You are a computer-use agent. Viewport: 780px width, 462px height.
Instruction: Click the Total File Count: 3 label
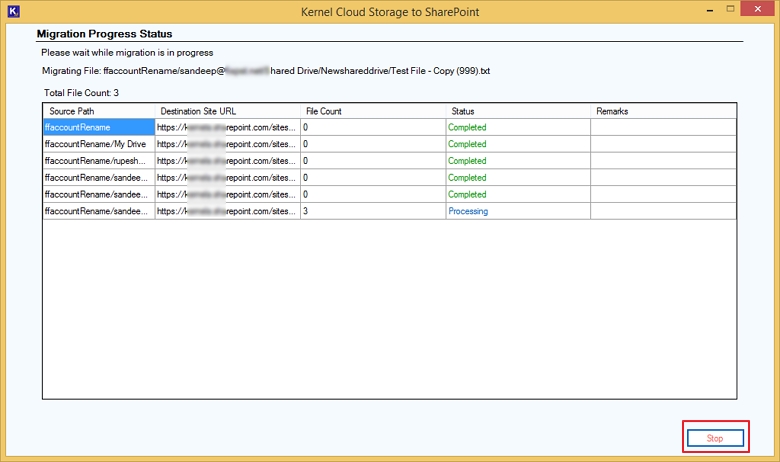pos(81,92)
